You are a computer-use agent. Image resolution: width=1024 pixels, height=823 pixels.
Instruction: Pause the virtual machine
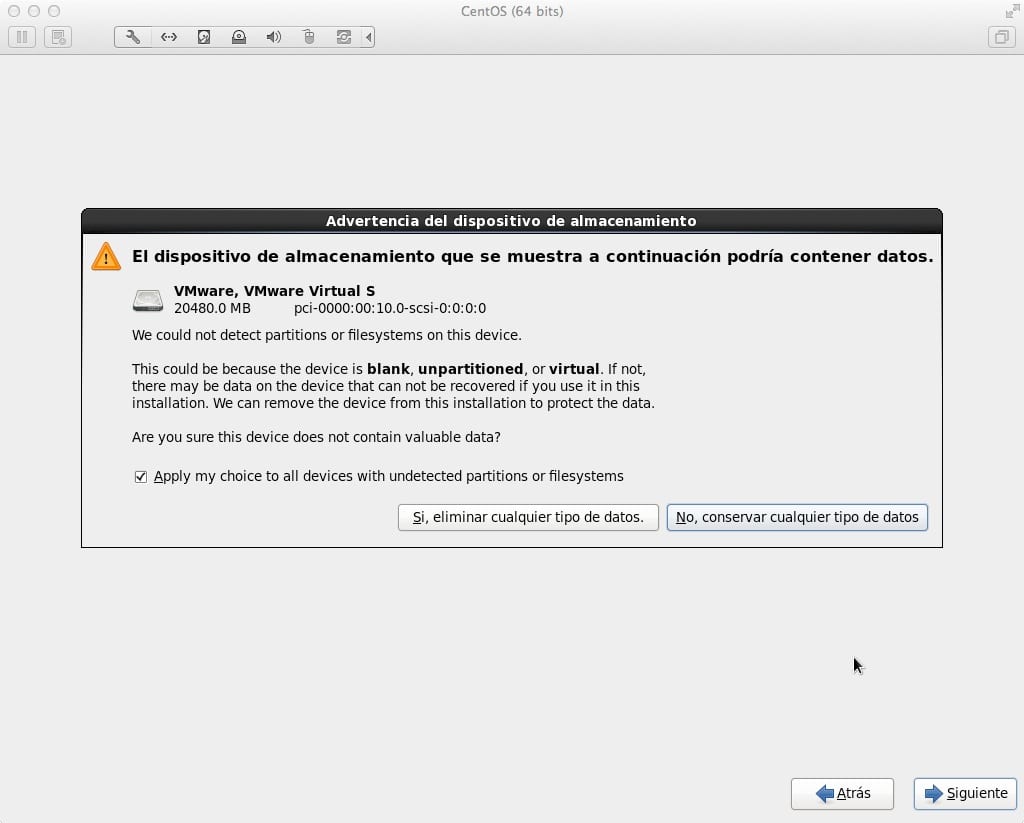pos(22,37)
